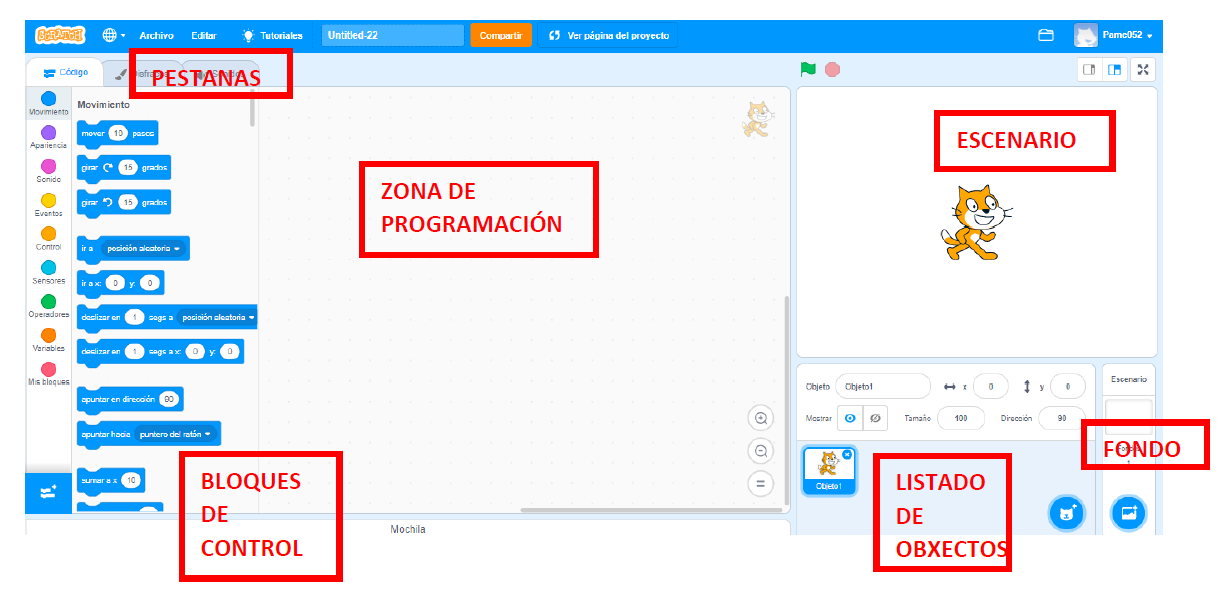Select the yellow Eventos category circle
1221x592 pixels.
(48, 200)
